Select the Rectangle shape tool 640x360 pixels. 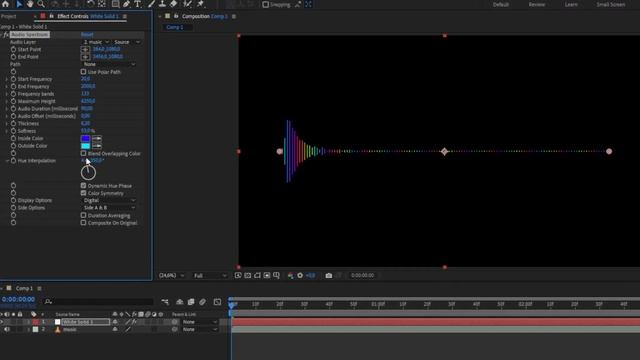[x=116, y=4]
